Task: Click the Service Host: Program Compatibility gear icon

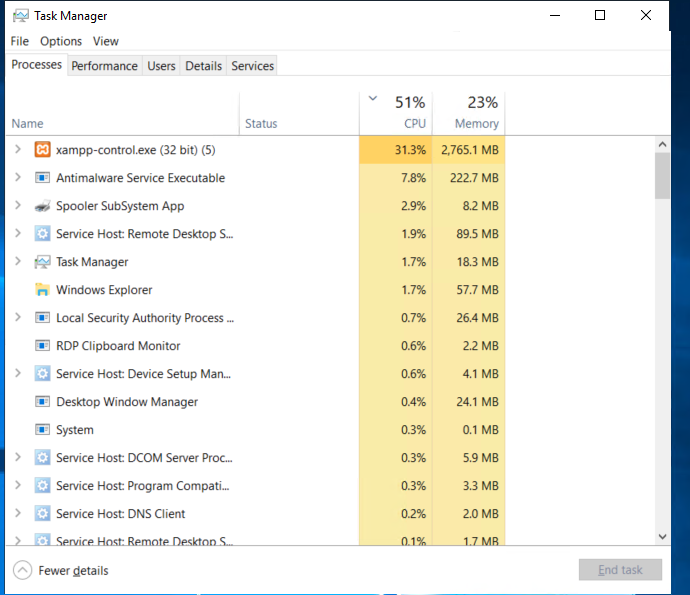Action: coord(42,485)
